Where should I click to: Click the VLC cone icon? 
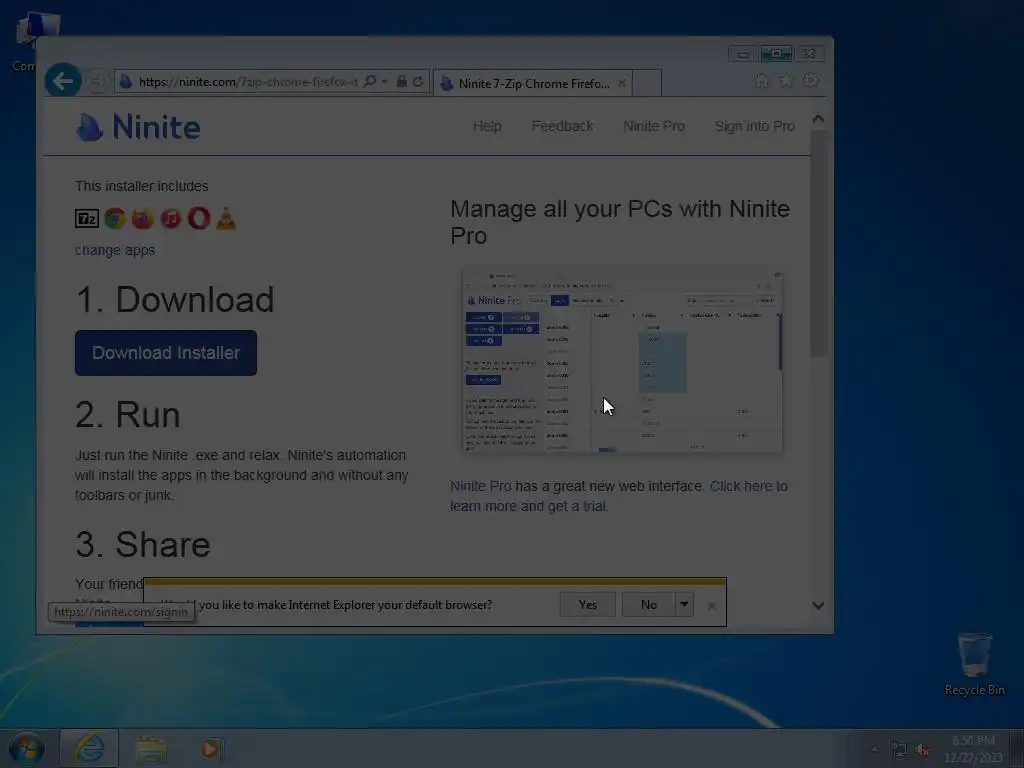226,218
